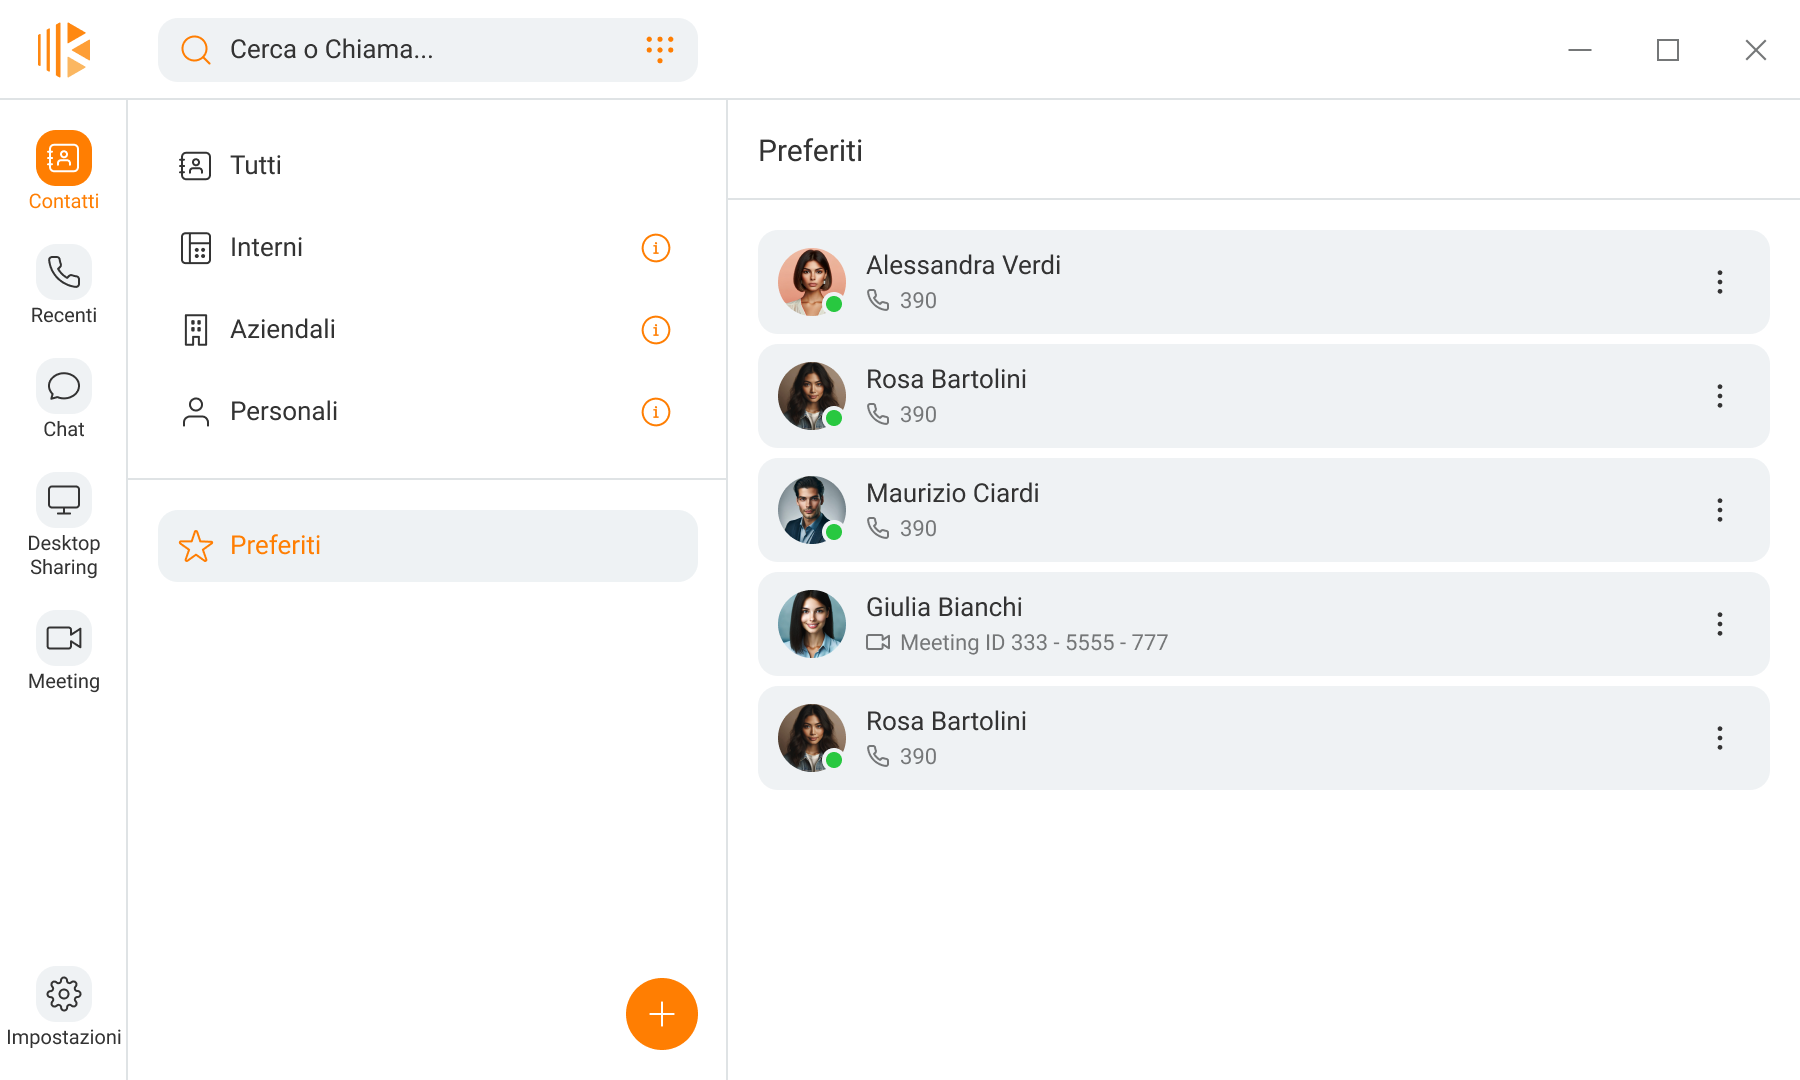Expand more options for Giulia Bianchi

1720,624
